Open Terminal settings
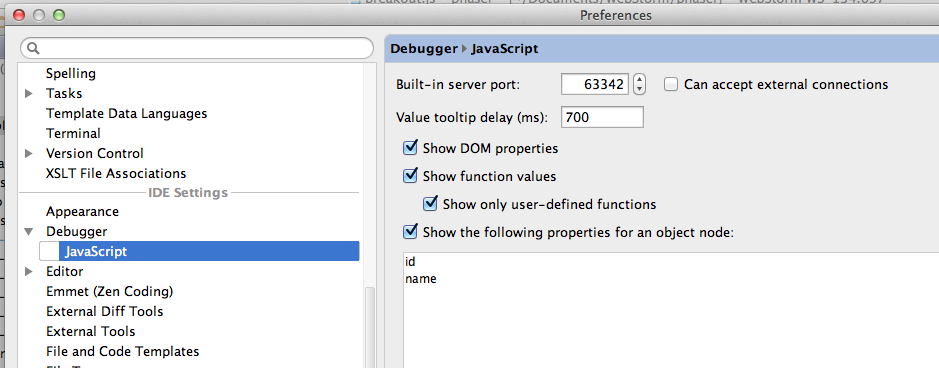Image resolution: width=939 pixels, height=368 pixels. 73,133
